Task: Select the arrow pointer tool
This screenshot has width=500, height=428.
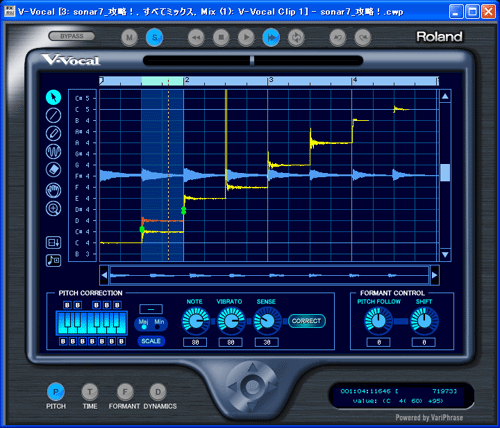Action: pos(53,98)
